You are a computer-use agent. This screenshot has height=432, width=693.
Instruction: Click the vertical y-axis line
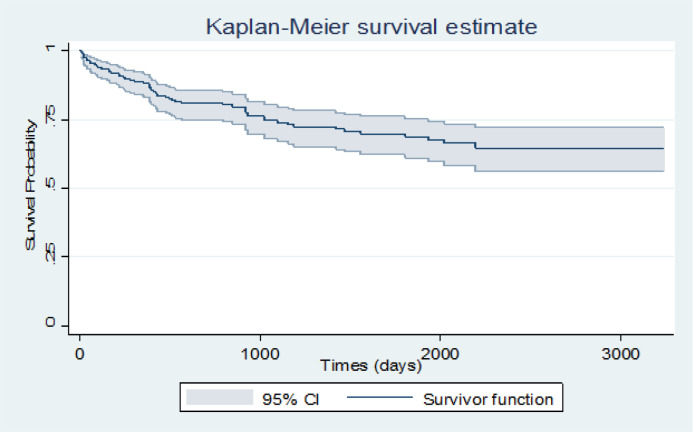(x=68, y=200)
